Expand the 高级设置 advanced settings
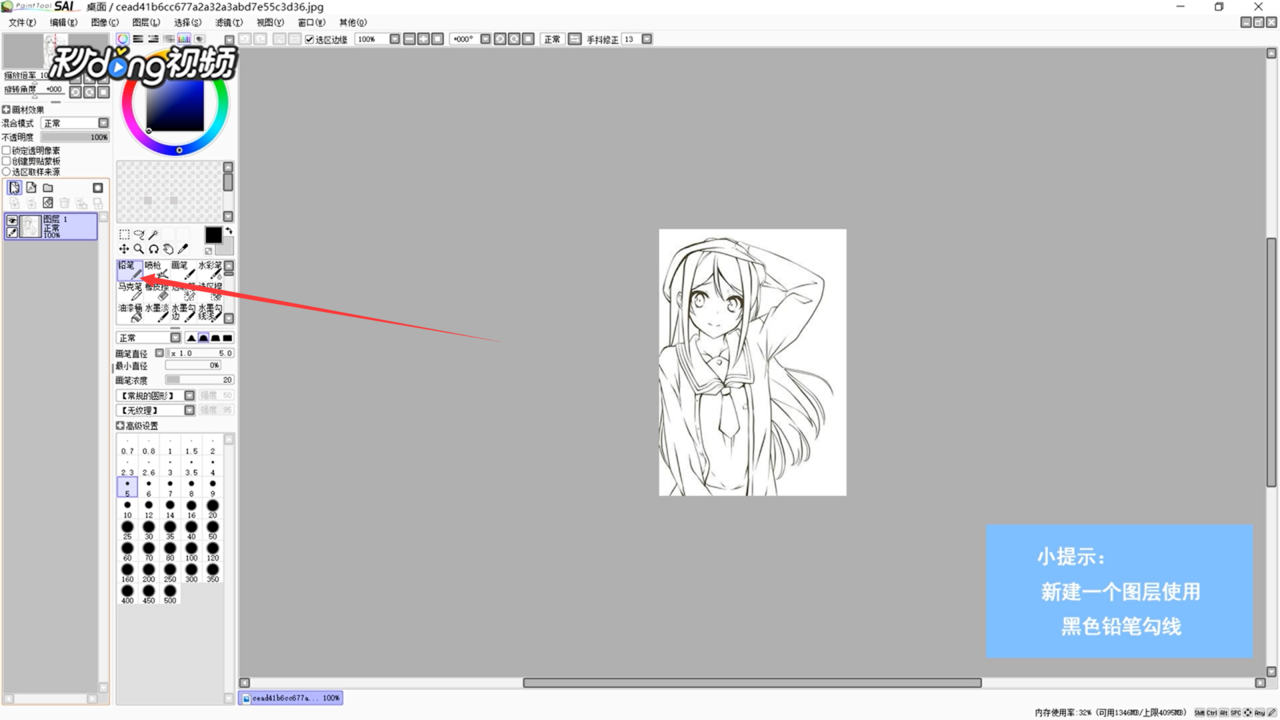The height and width of the screenshot is (720, 1280). coord(120,426)
